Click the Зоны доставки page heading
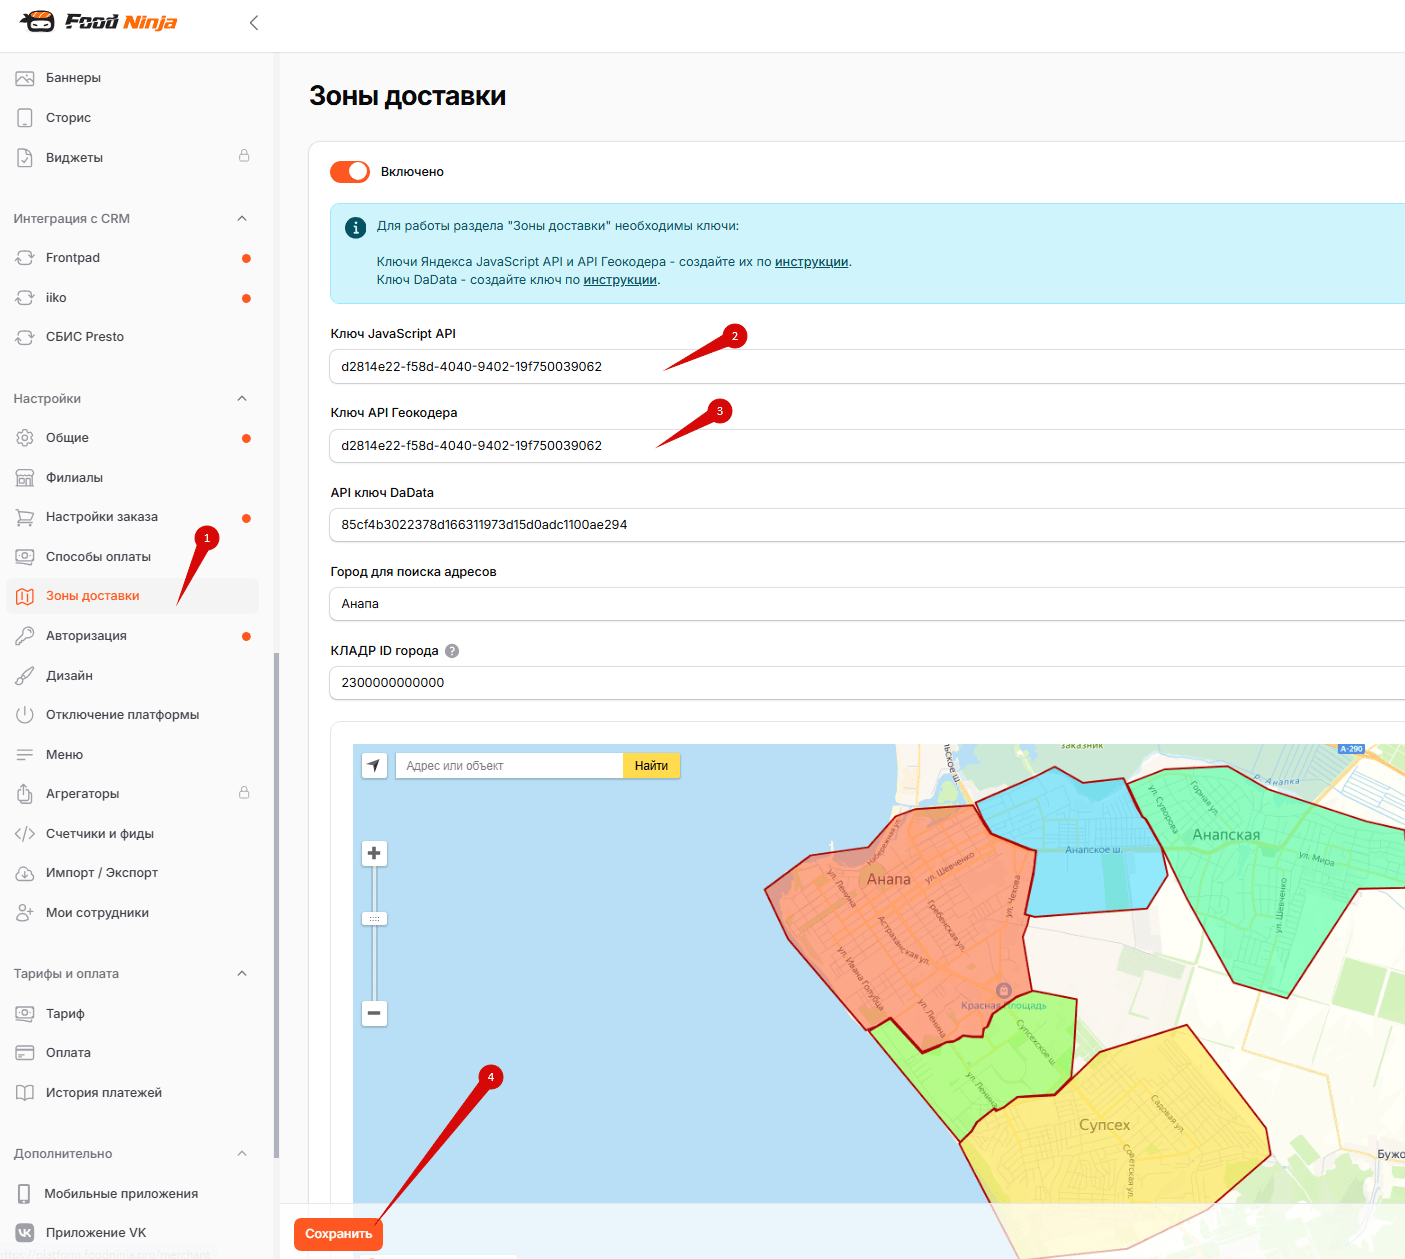 click(x=408, y=96)
